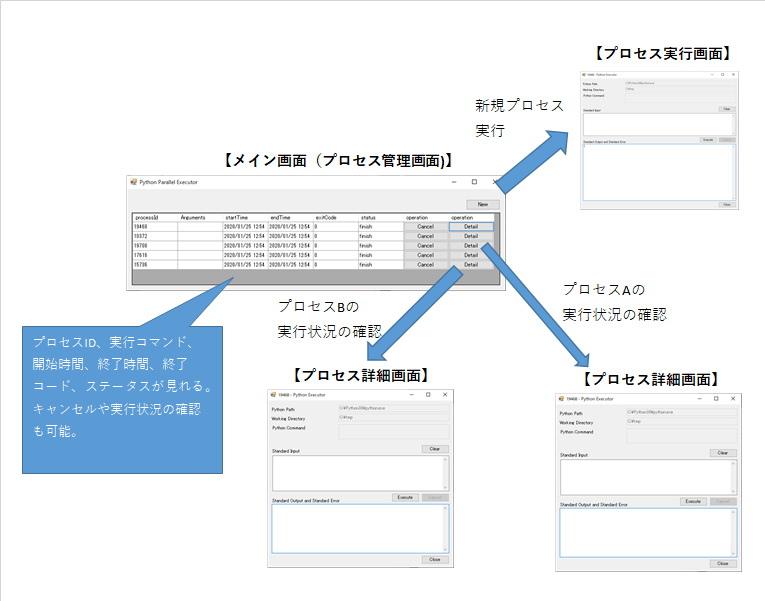765x601 pixels.
Task: Click Execute in Process B detail window
Action: (405, 498)
